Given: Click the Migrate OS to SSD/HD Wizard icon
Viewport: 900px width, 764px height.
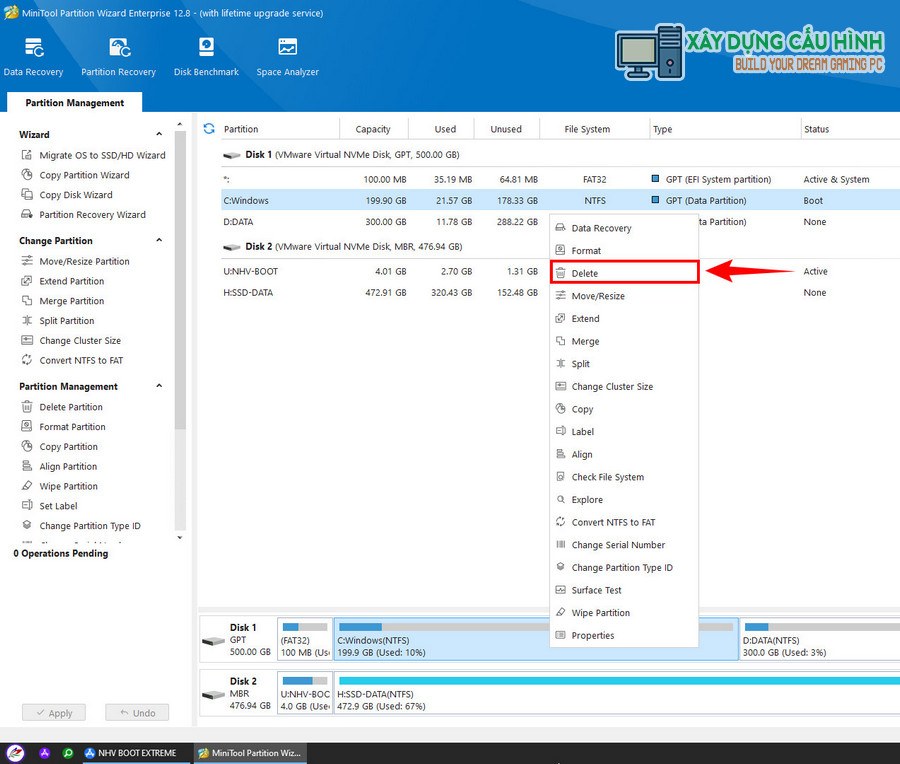Looking at the screenshot, I should coord(27,155).
